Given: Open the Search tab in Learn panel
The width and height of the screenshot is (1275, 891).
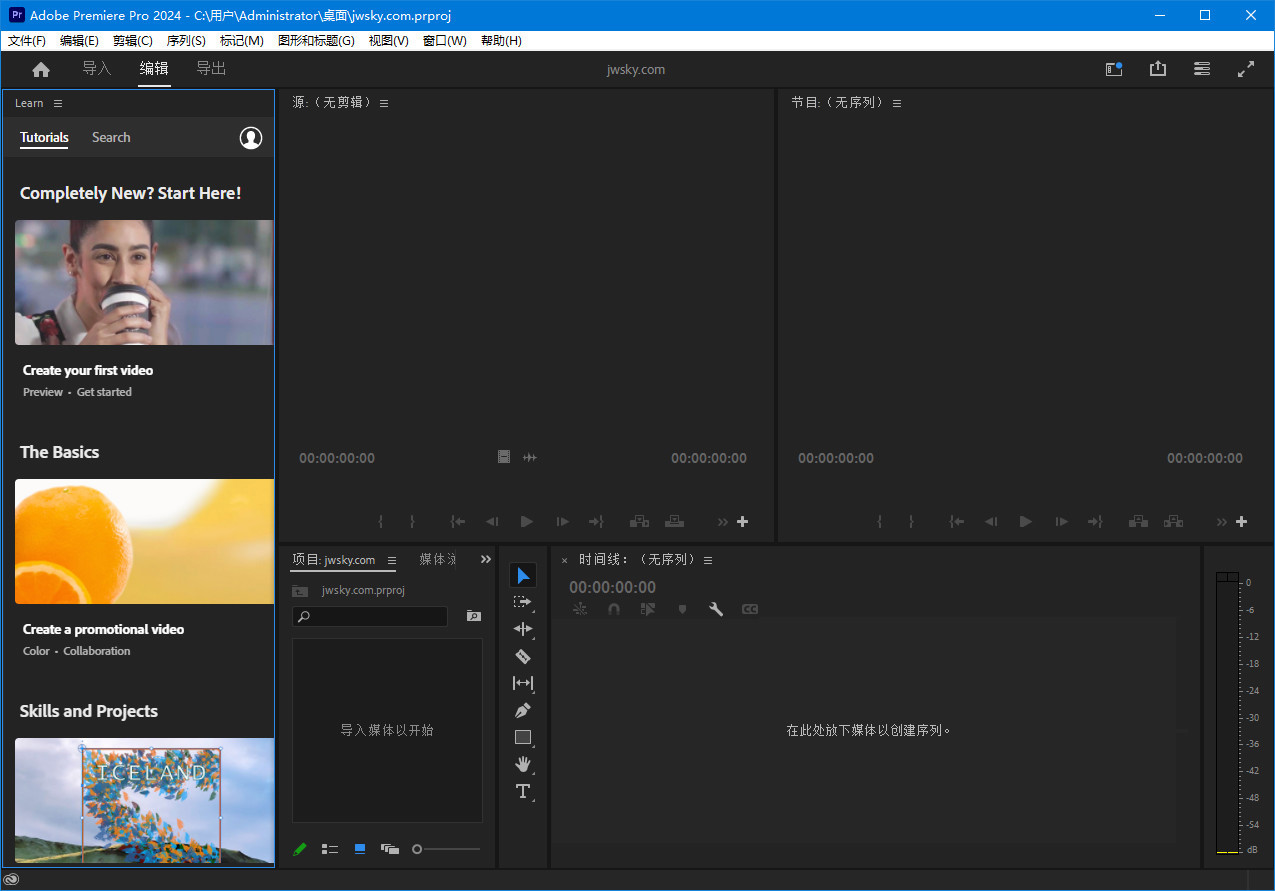Looking at the screenshot, I should tap(111, 138).
